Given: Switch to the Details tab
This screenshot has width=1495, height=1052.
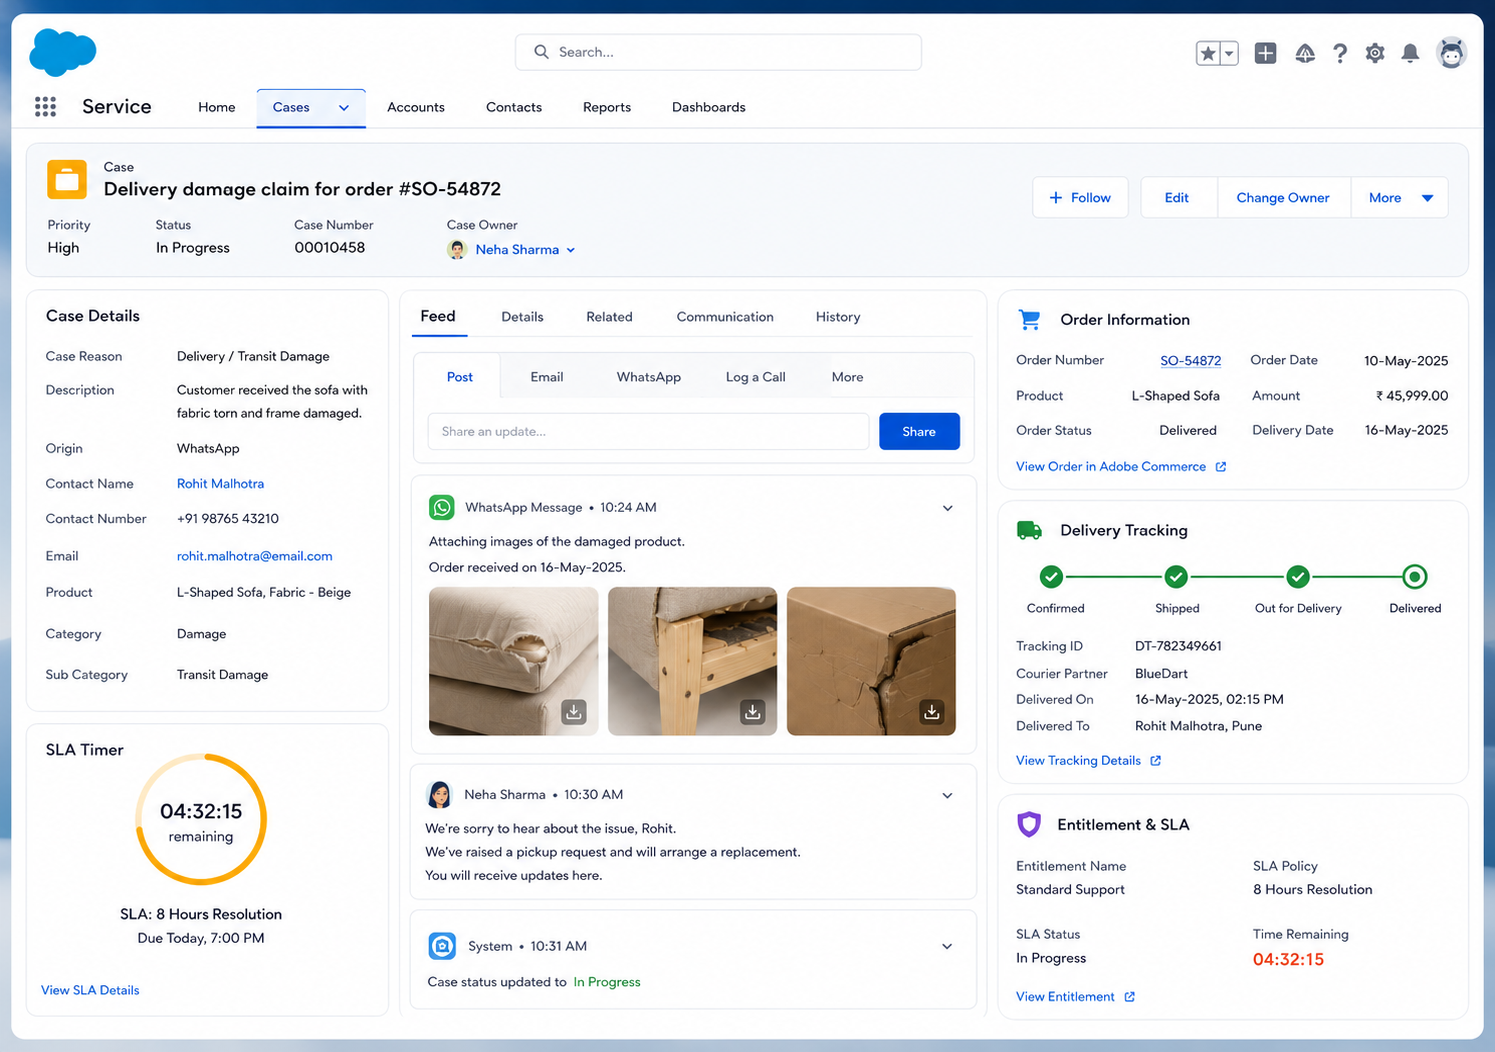Looking at the screenshot, I should 522,317.
